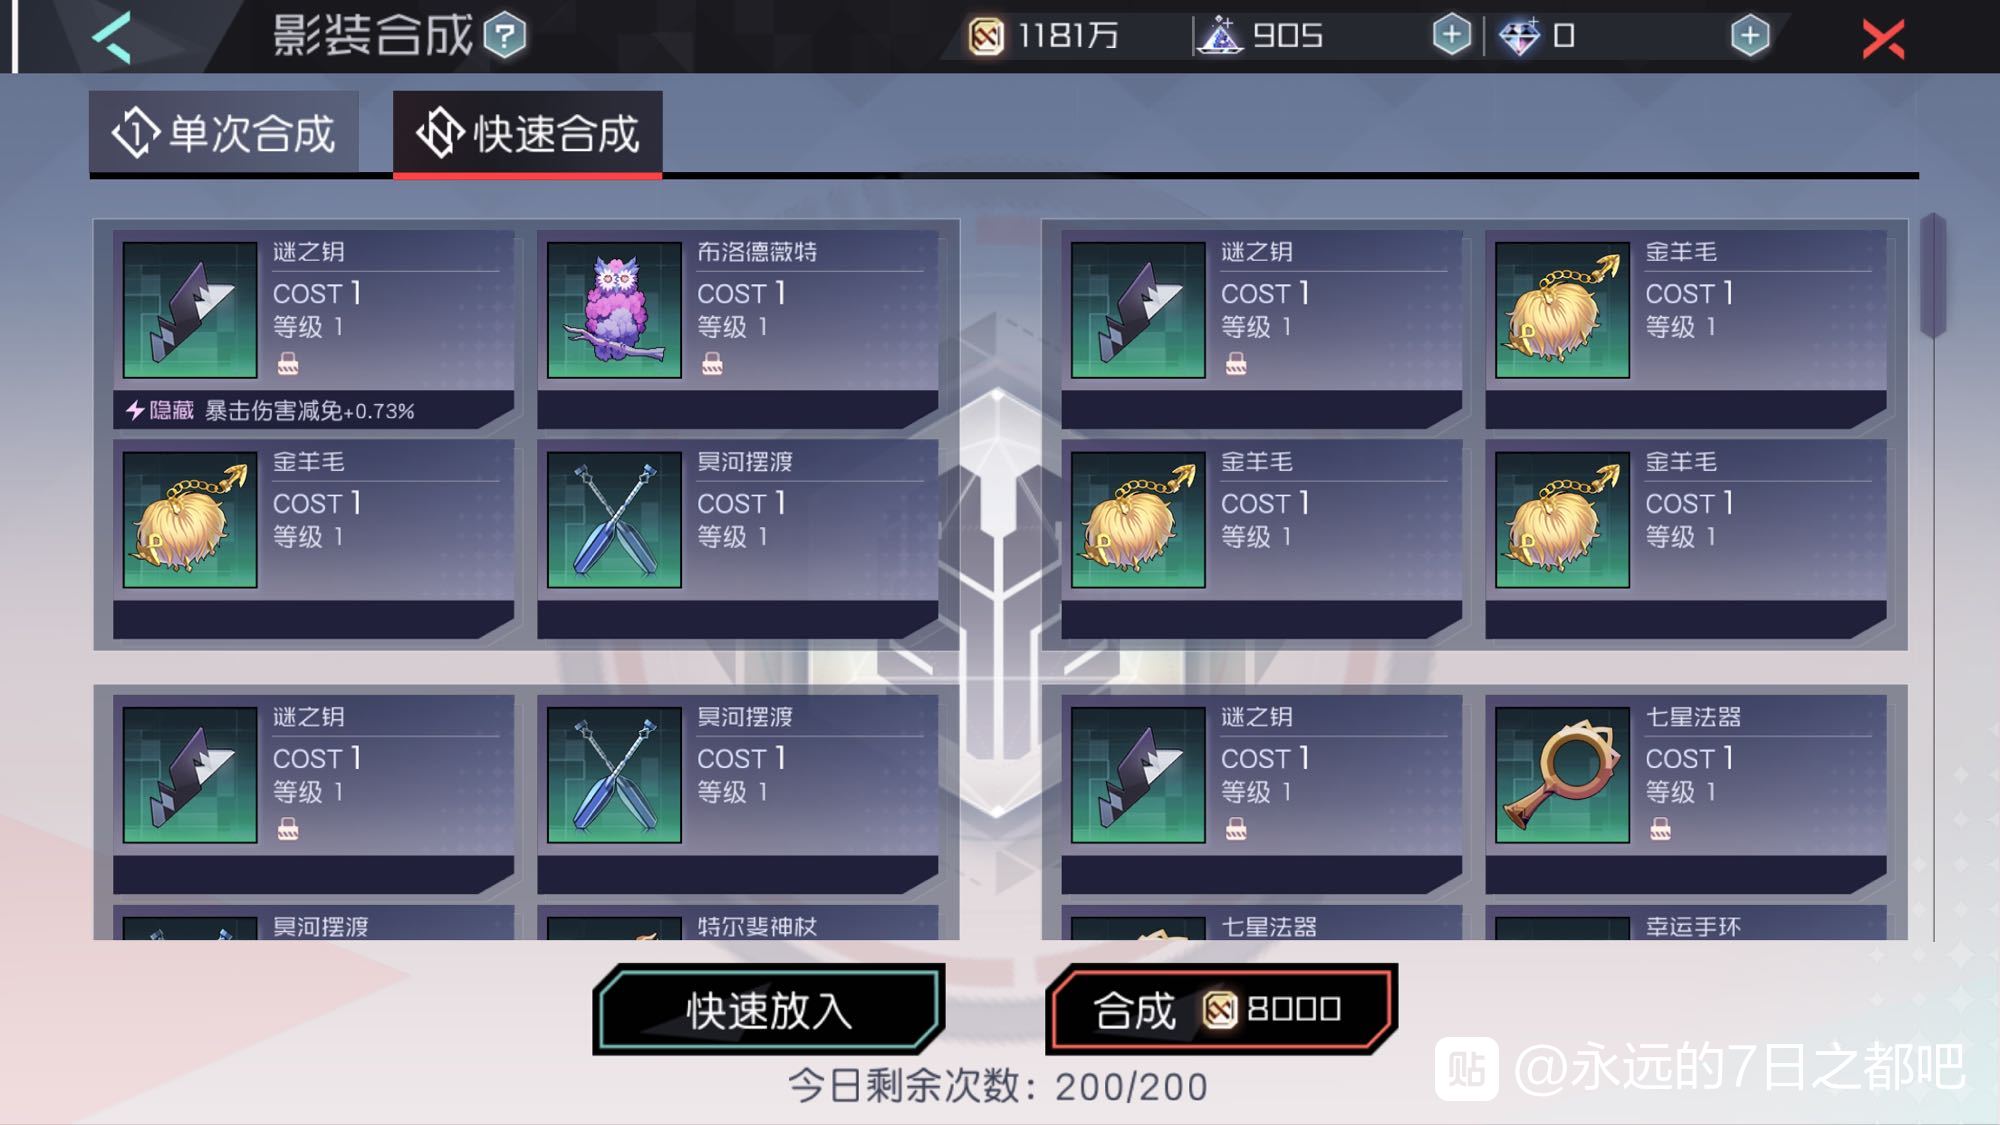The image size is (2000, 1125).
Task: Close the synthesis screen with red X
Action: (1883, 39)
